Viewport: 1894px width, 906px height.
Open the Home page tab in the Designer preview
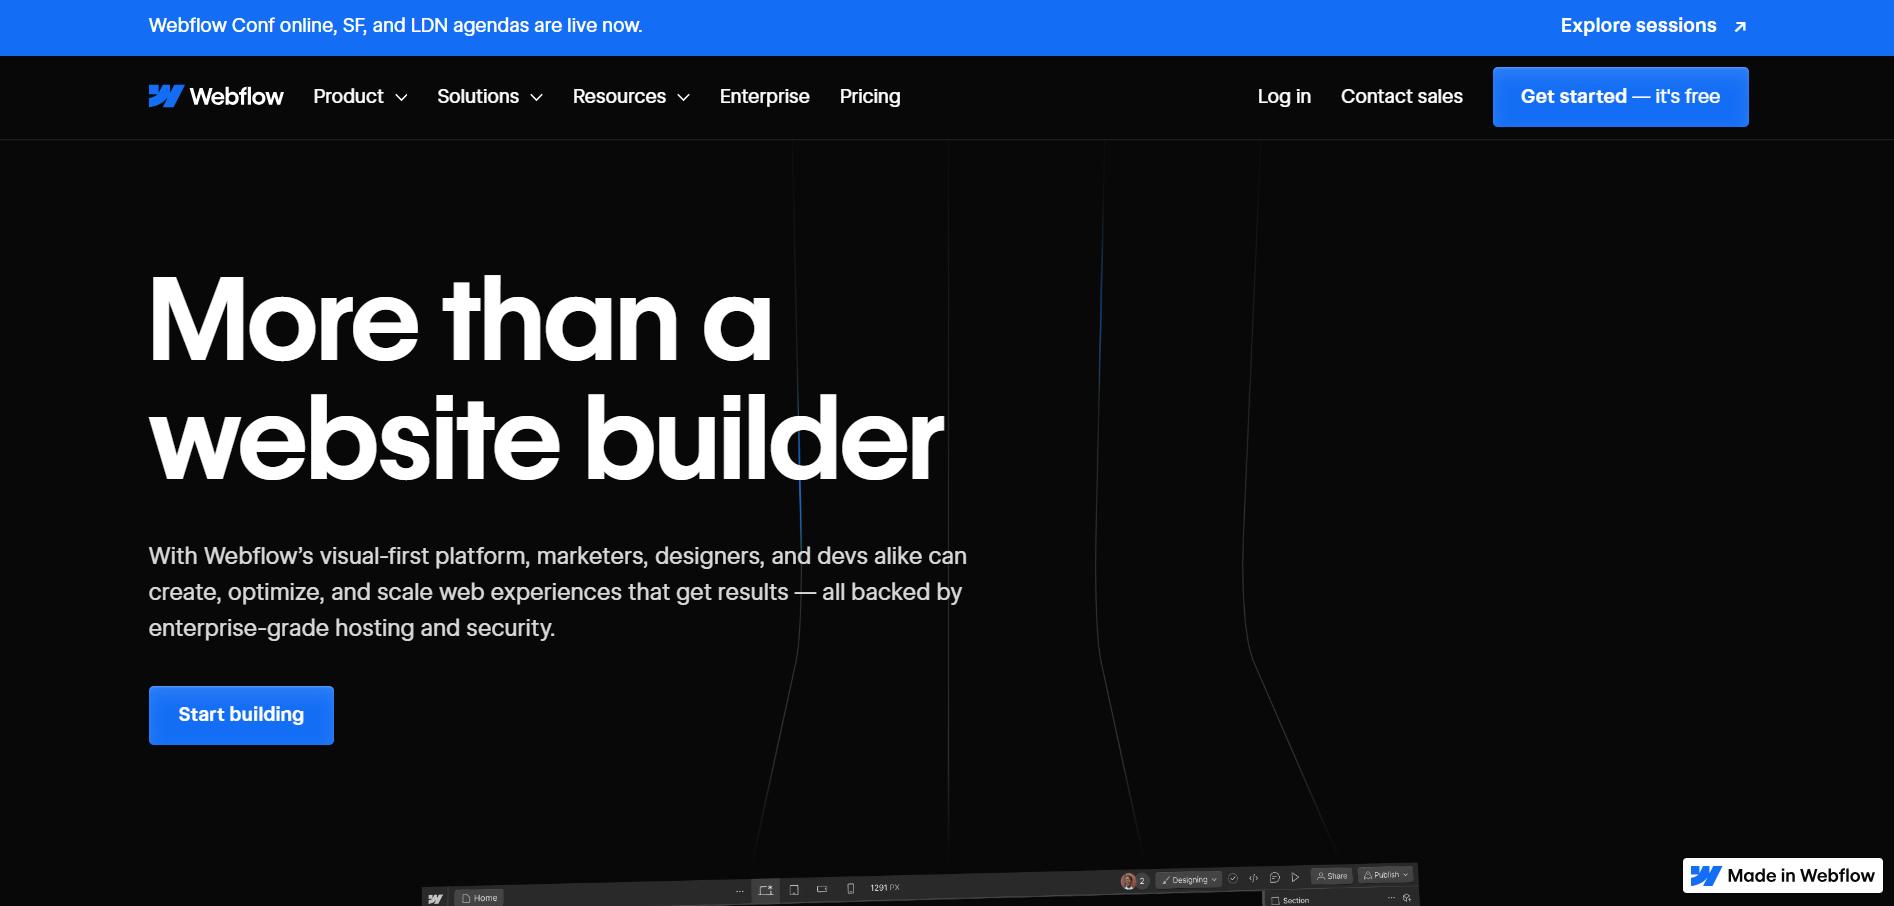[x=480, y=898]
